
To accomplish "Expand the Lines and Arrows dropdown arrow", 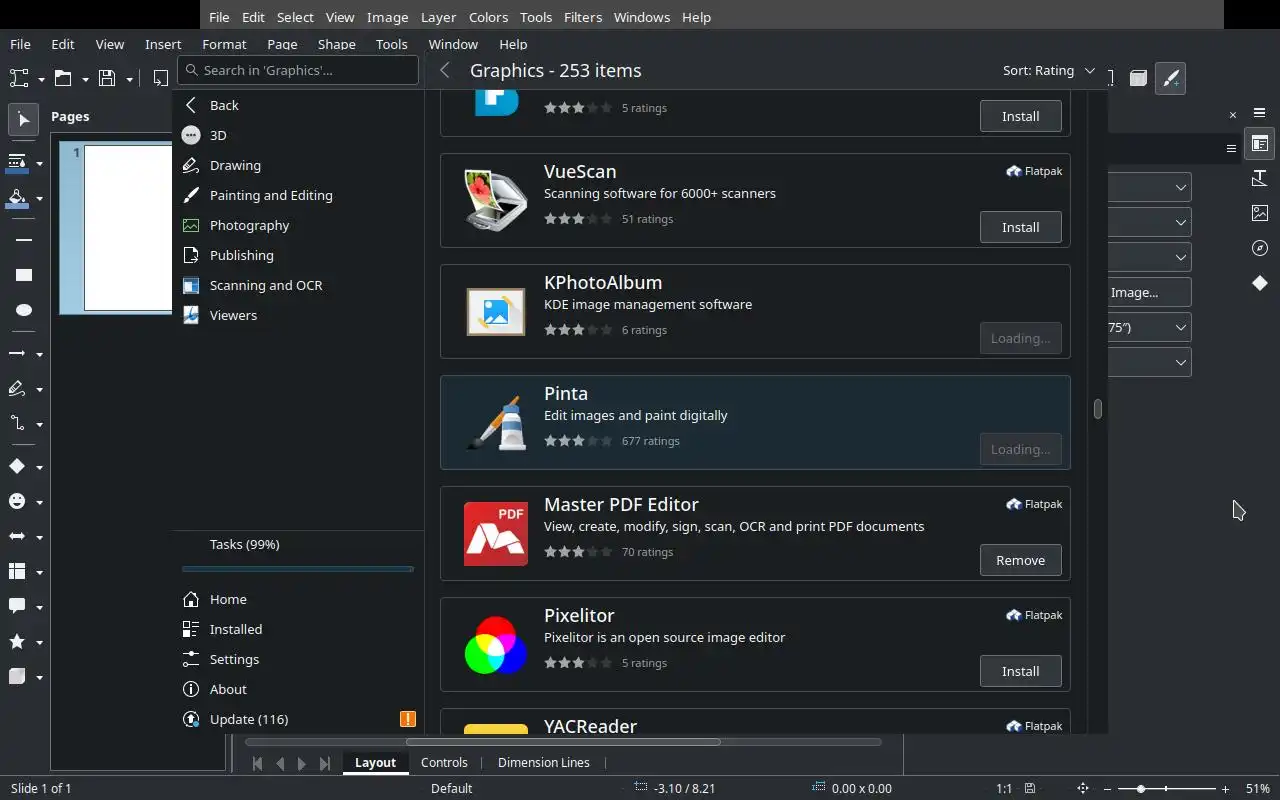I will pyautogui.click(x=39, y=355).
